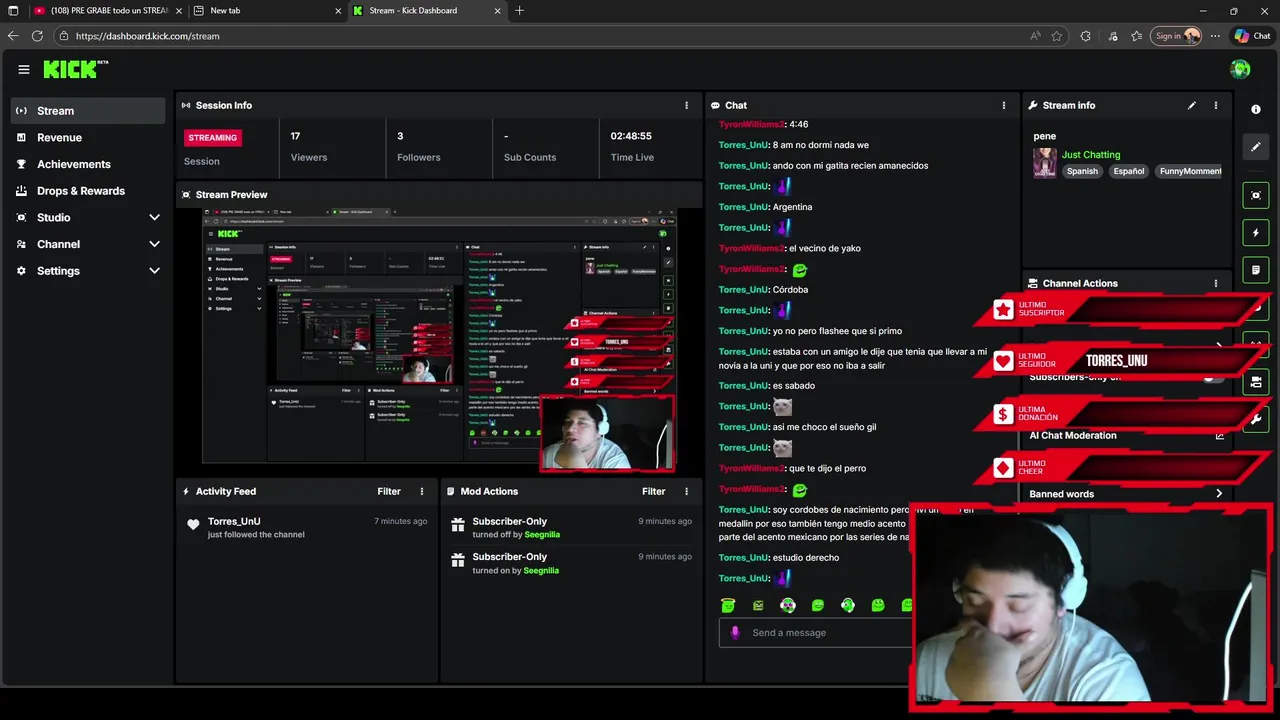This screenshot has width=1280, height=720.
Task: Click the Spanish tag chip
Action: click(x=1082, y=171)
